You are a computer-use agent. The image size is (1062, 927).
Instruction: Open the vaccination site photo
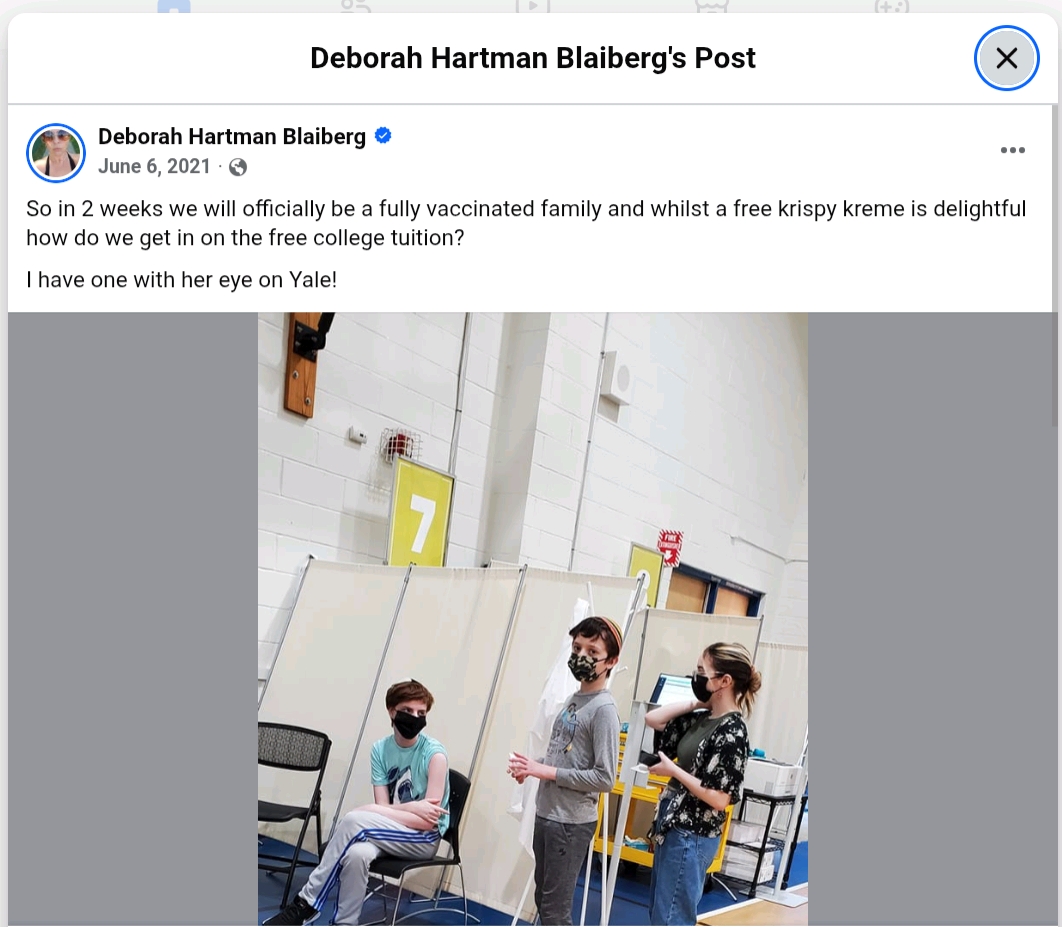coord(533,619)
